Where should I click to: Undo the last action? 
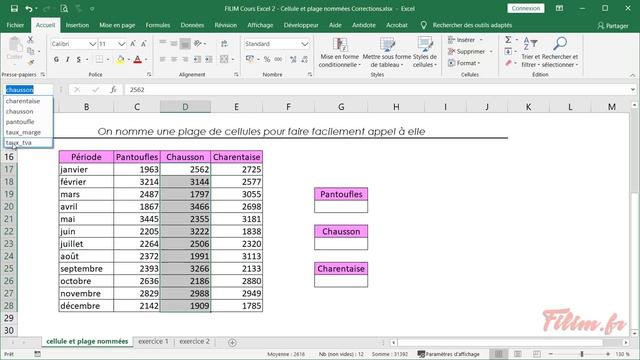[29, 9]
